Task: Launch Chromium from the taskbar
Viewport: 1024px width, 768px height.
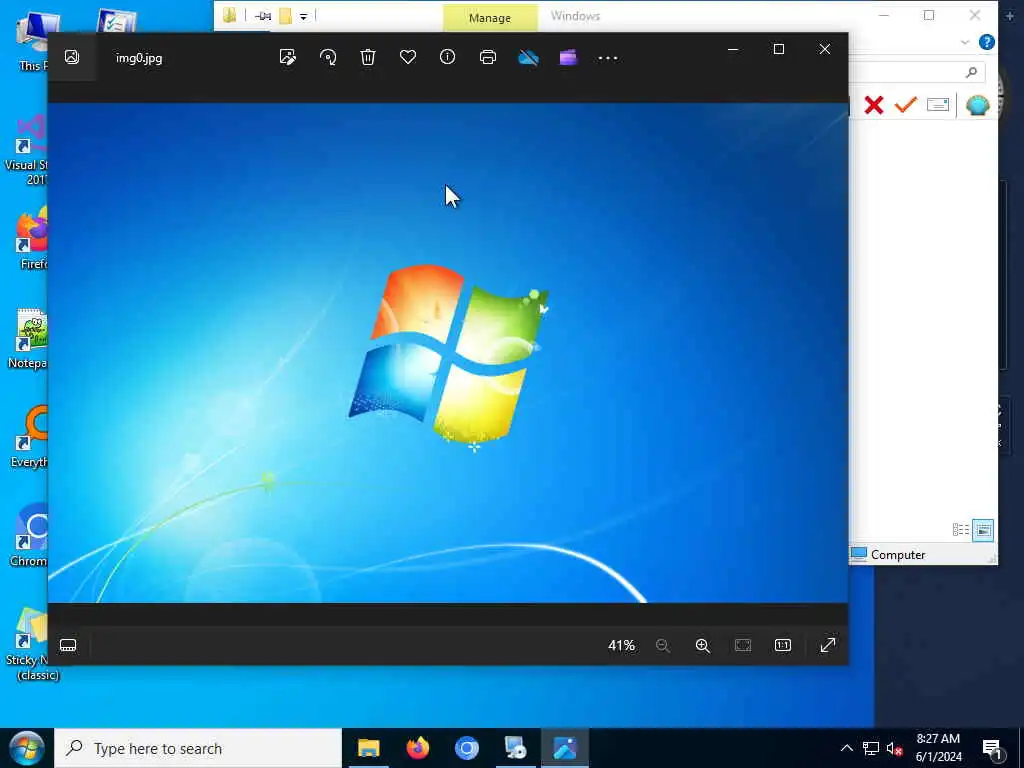Action: point(466,748)
